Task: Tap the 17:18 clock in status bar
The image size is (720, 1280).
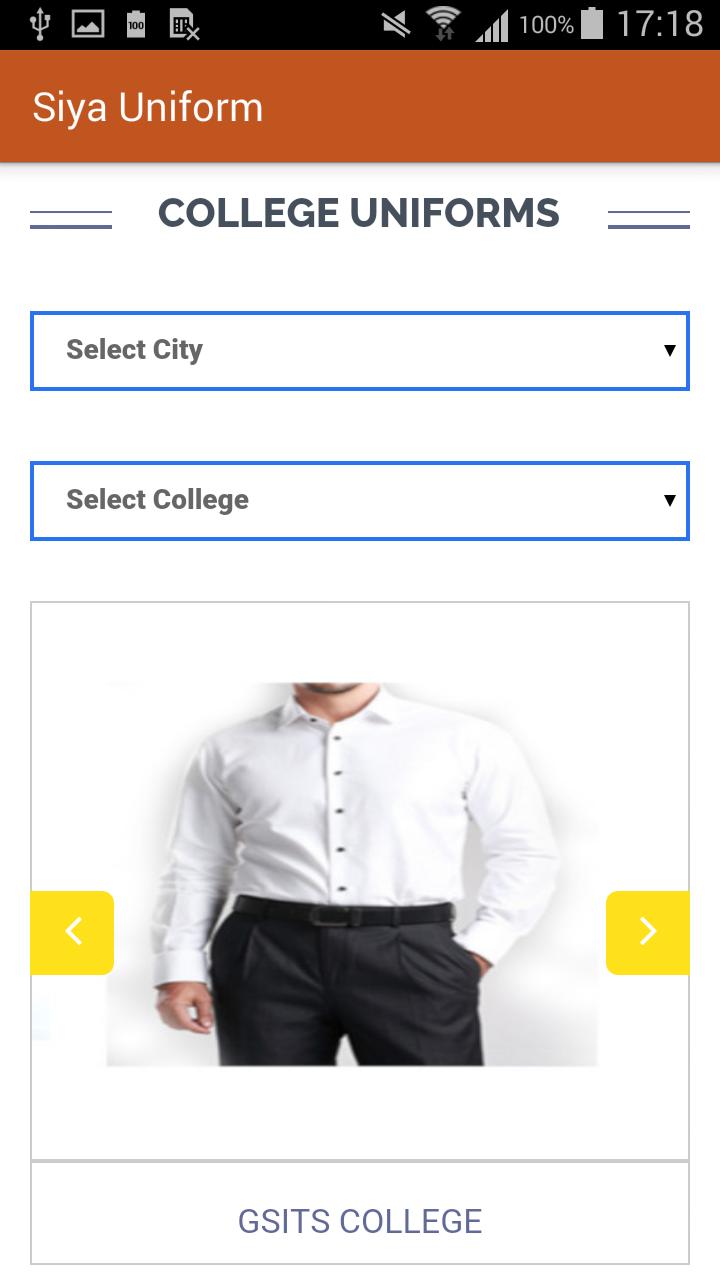Action: pyautogui.click(x=660, y=24)
